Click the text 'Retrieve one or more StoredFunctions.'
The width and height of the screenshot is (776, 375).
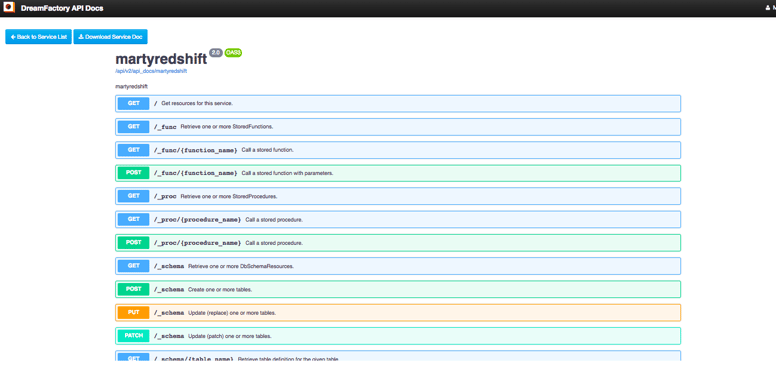click(x=227, y=127)
